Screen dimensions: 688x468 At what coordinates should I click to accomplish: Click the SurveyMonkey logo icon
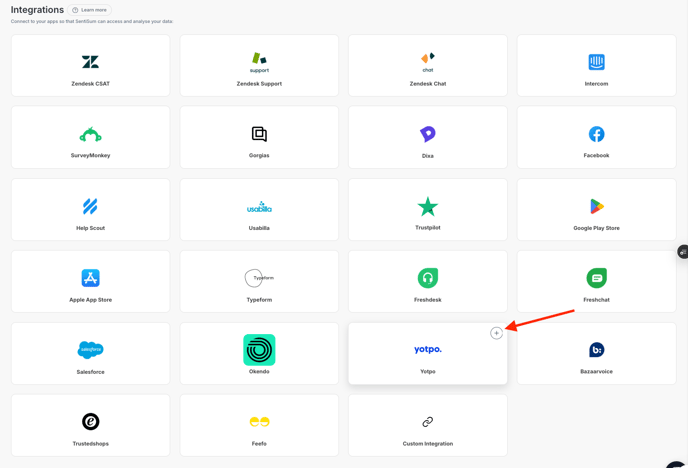click(90, 134)
